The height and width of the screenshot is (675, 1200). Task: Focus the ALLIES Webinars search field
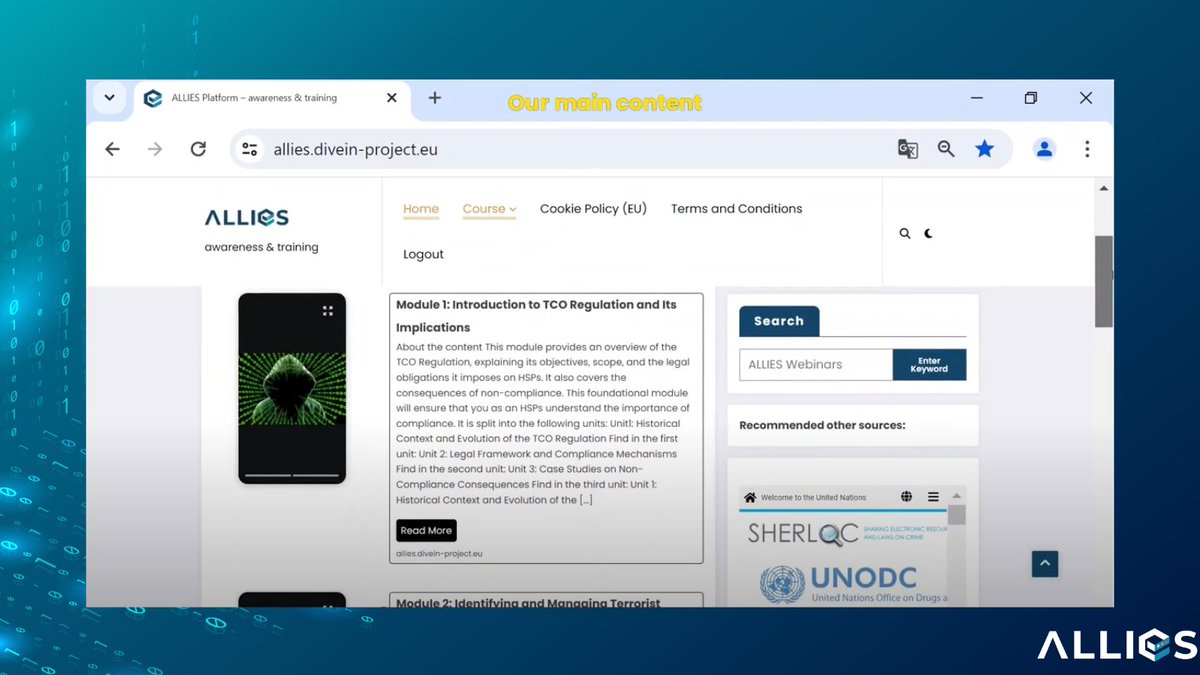pyautogui.click(x=816, y=365)
